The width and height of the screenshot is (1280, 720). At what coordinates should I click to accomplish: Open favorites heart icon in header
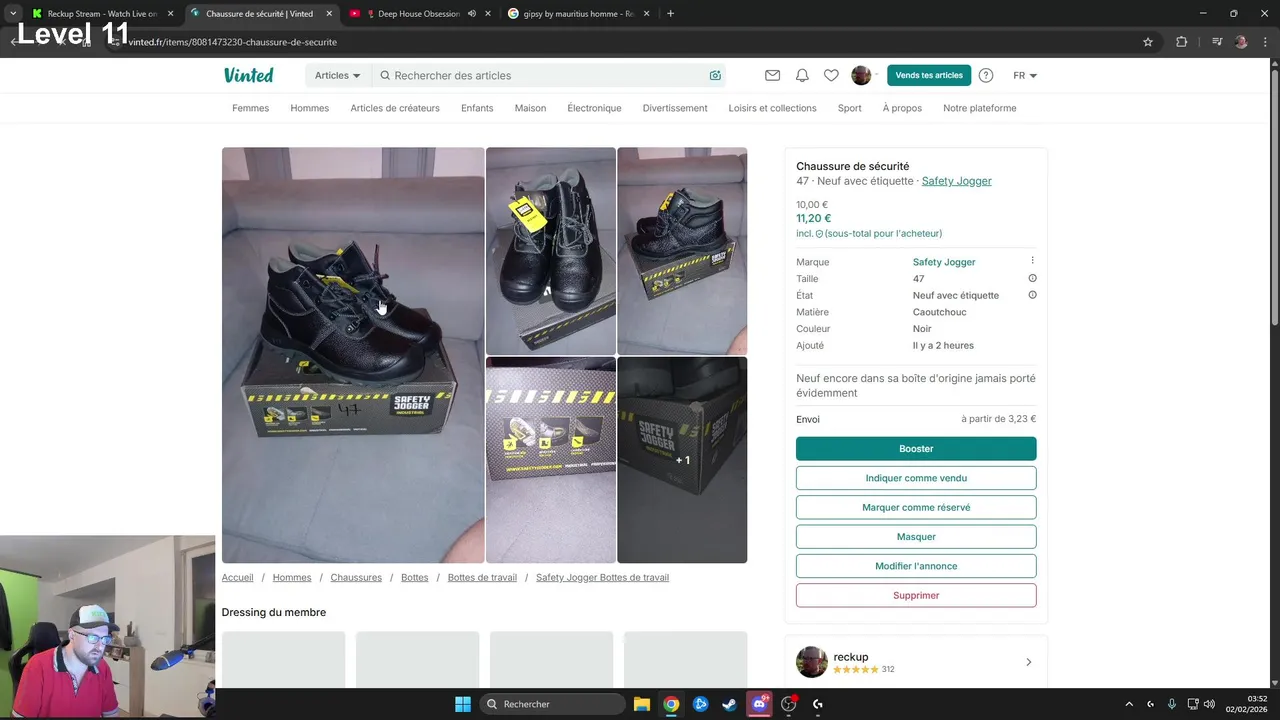pos(831,75)
